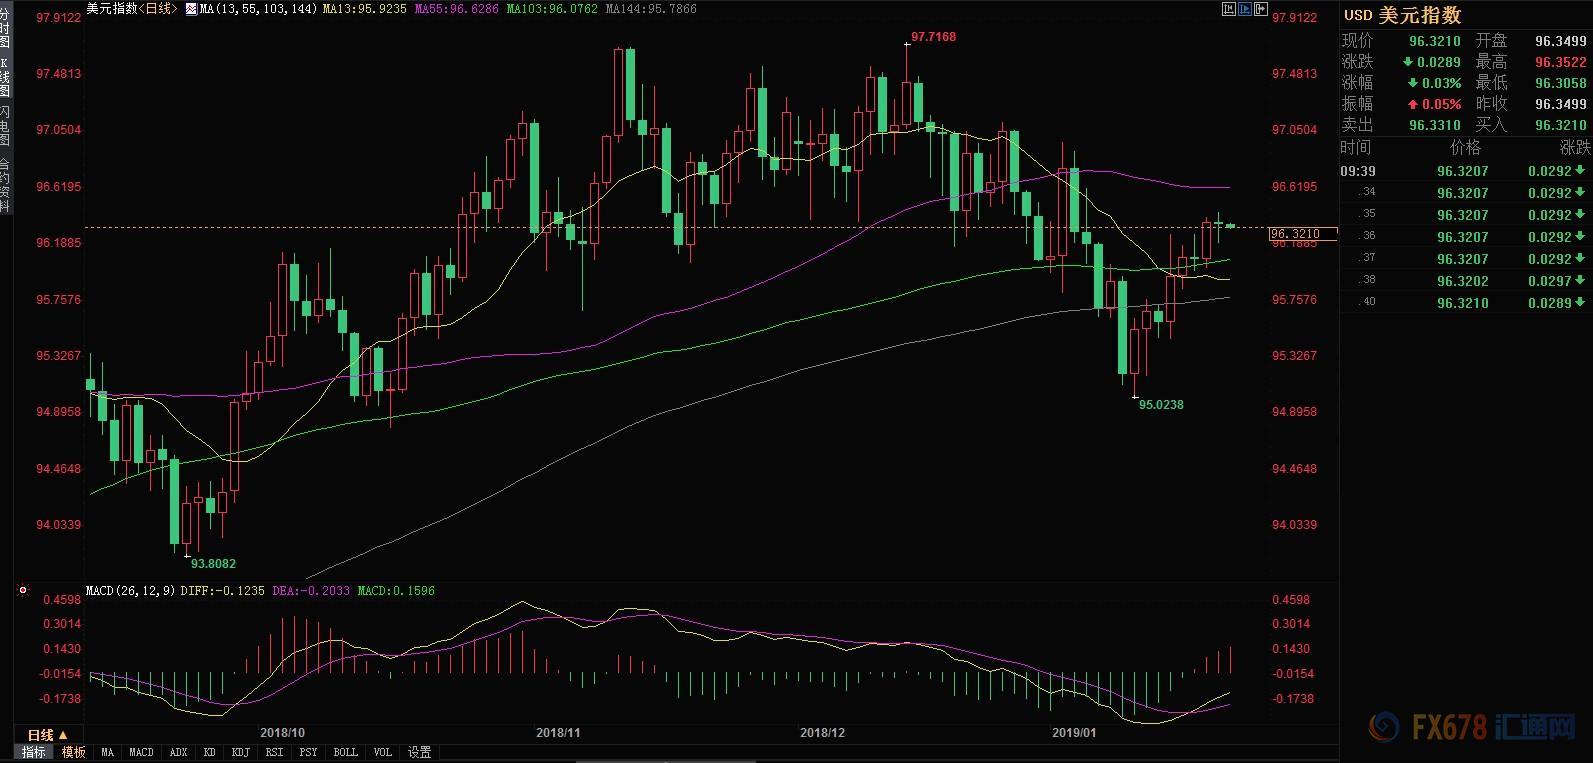
Task: Click the 涨跌 value 0.0289
Action: [1439, 62]
